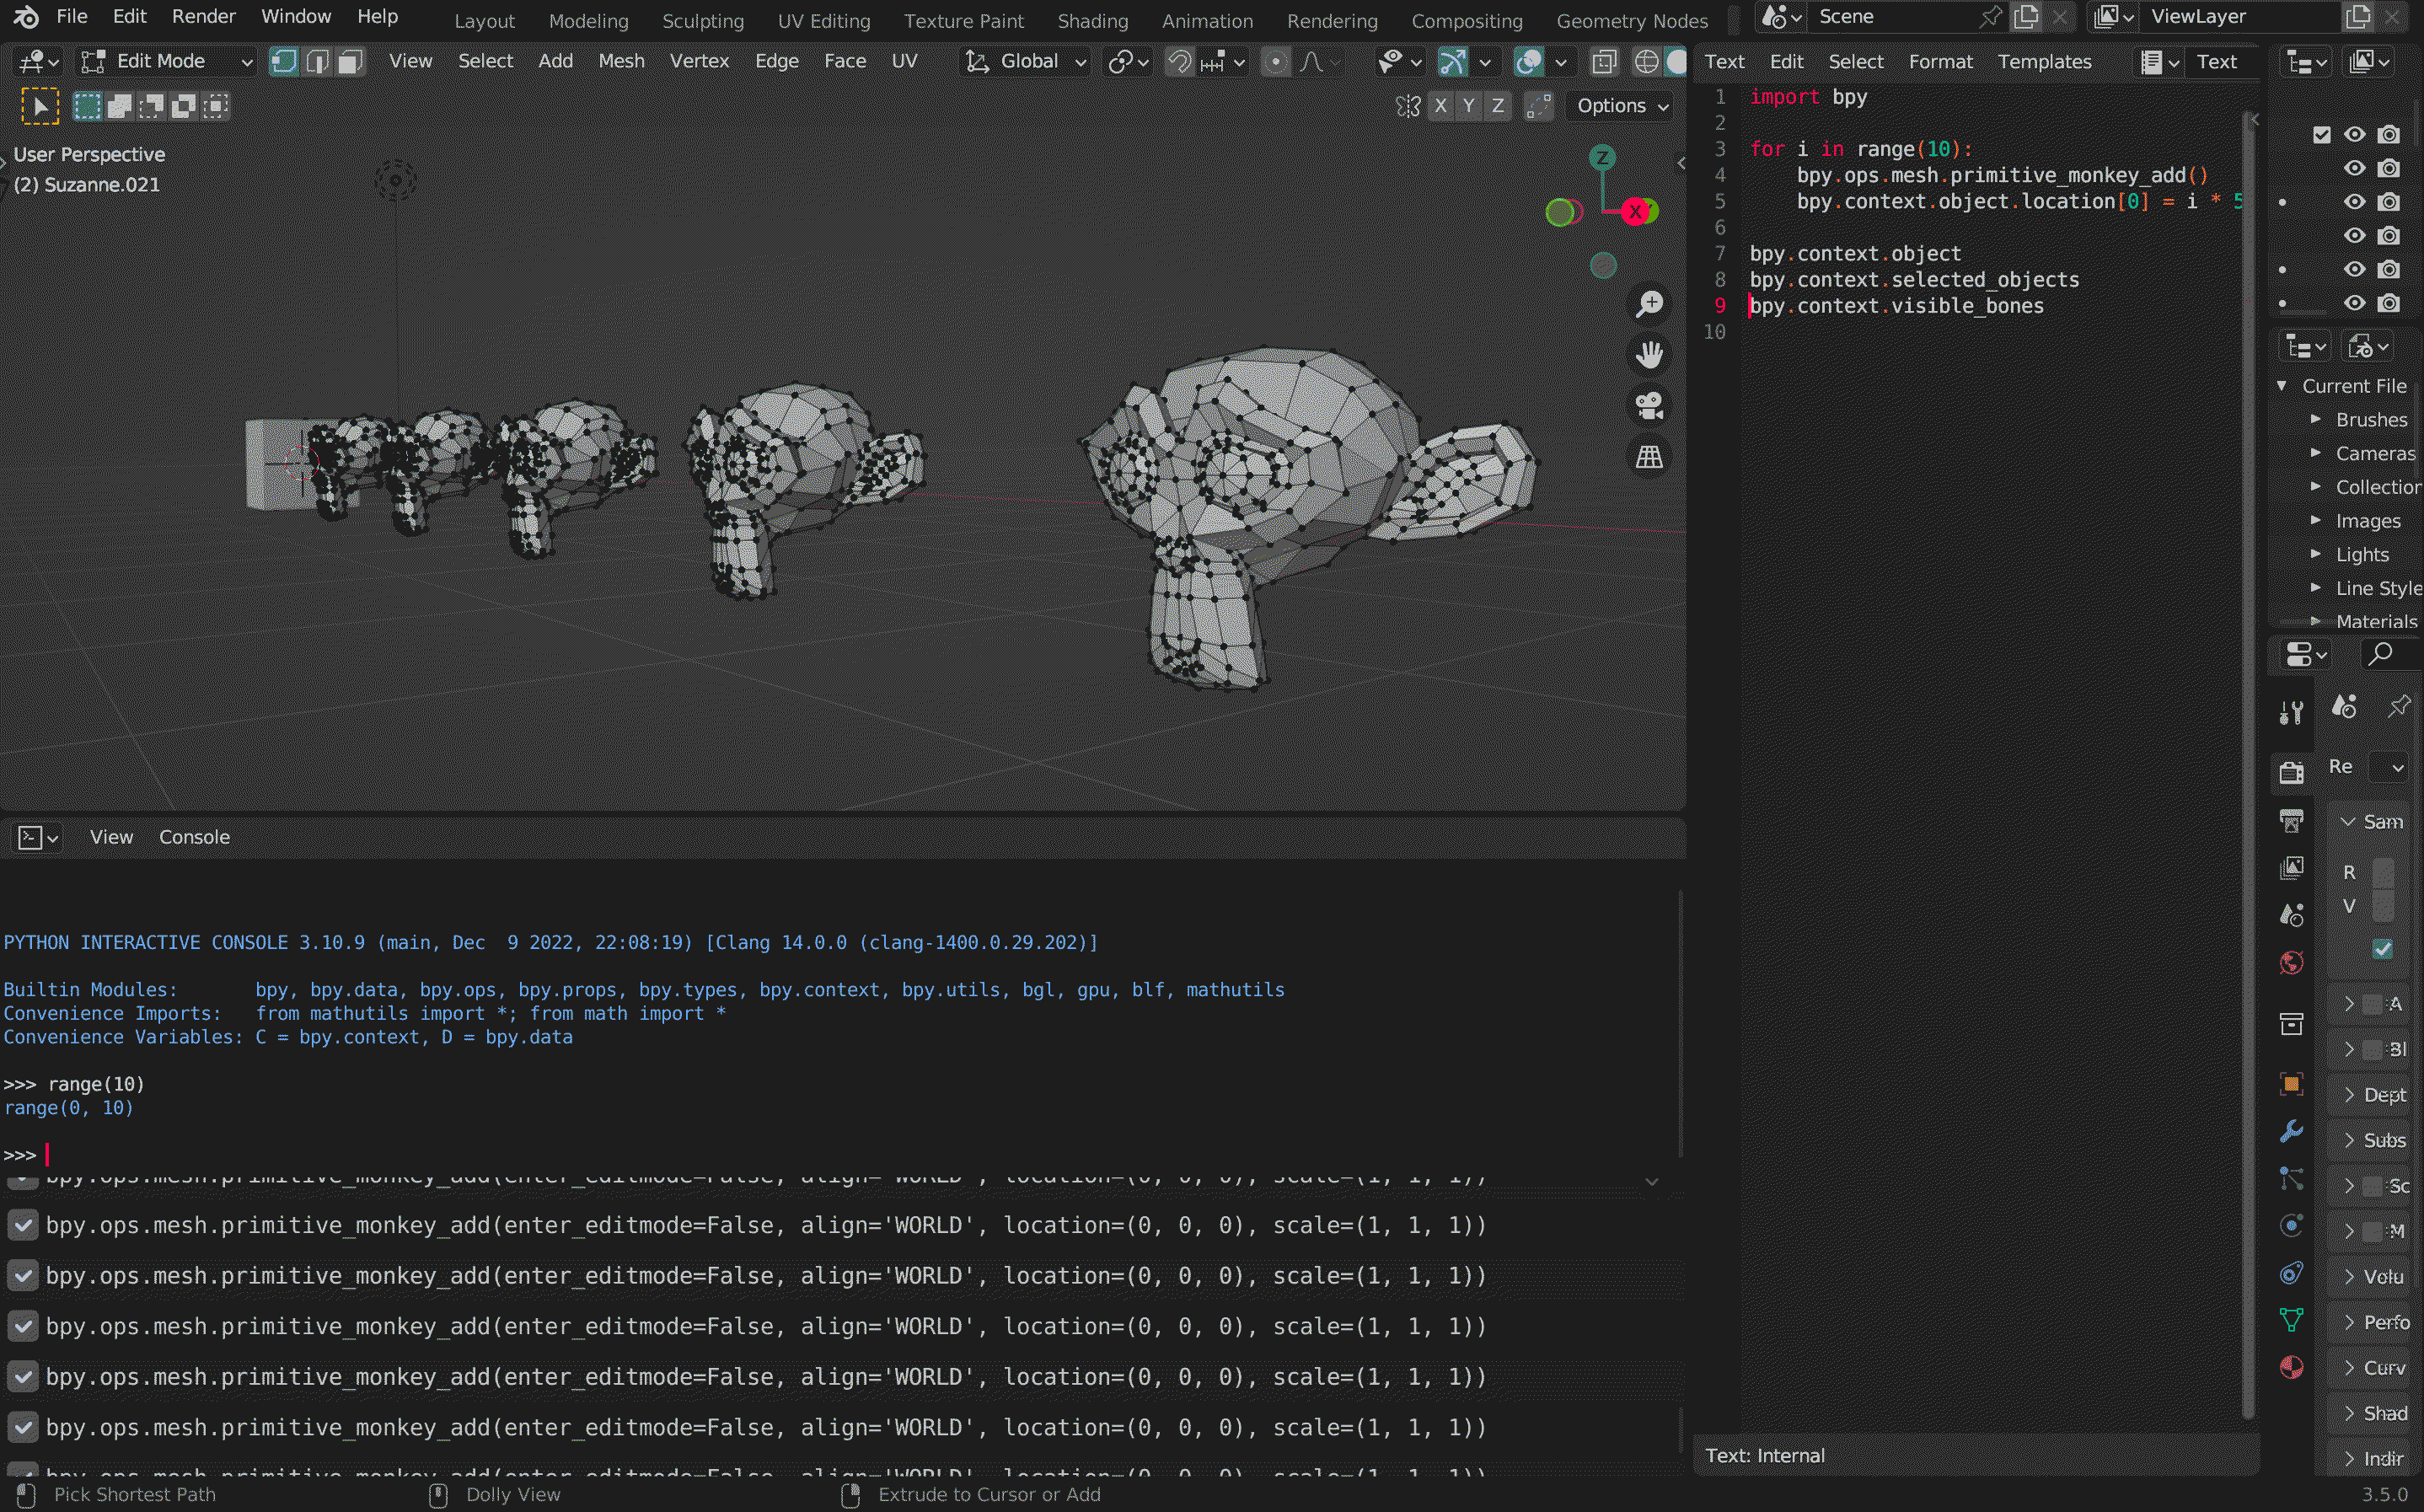Expand Brushes in Current File tree
Screen dimensions: 2424x1512
[x=2315, y=420]
